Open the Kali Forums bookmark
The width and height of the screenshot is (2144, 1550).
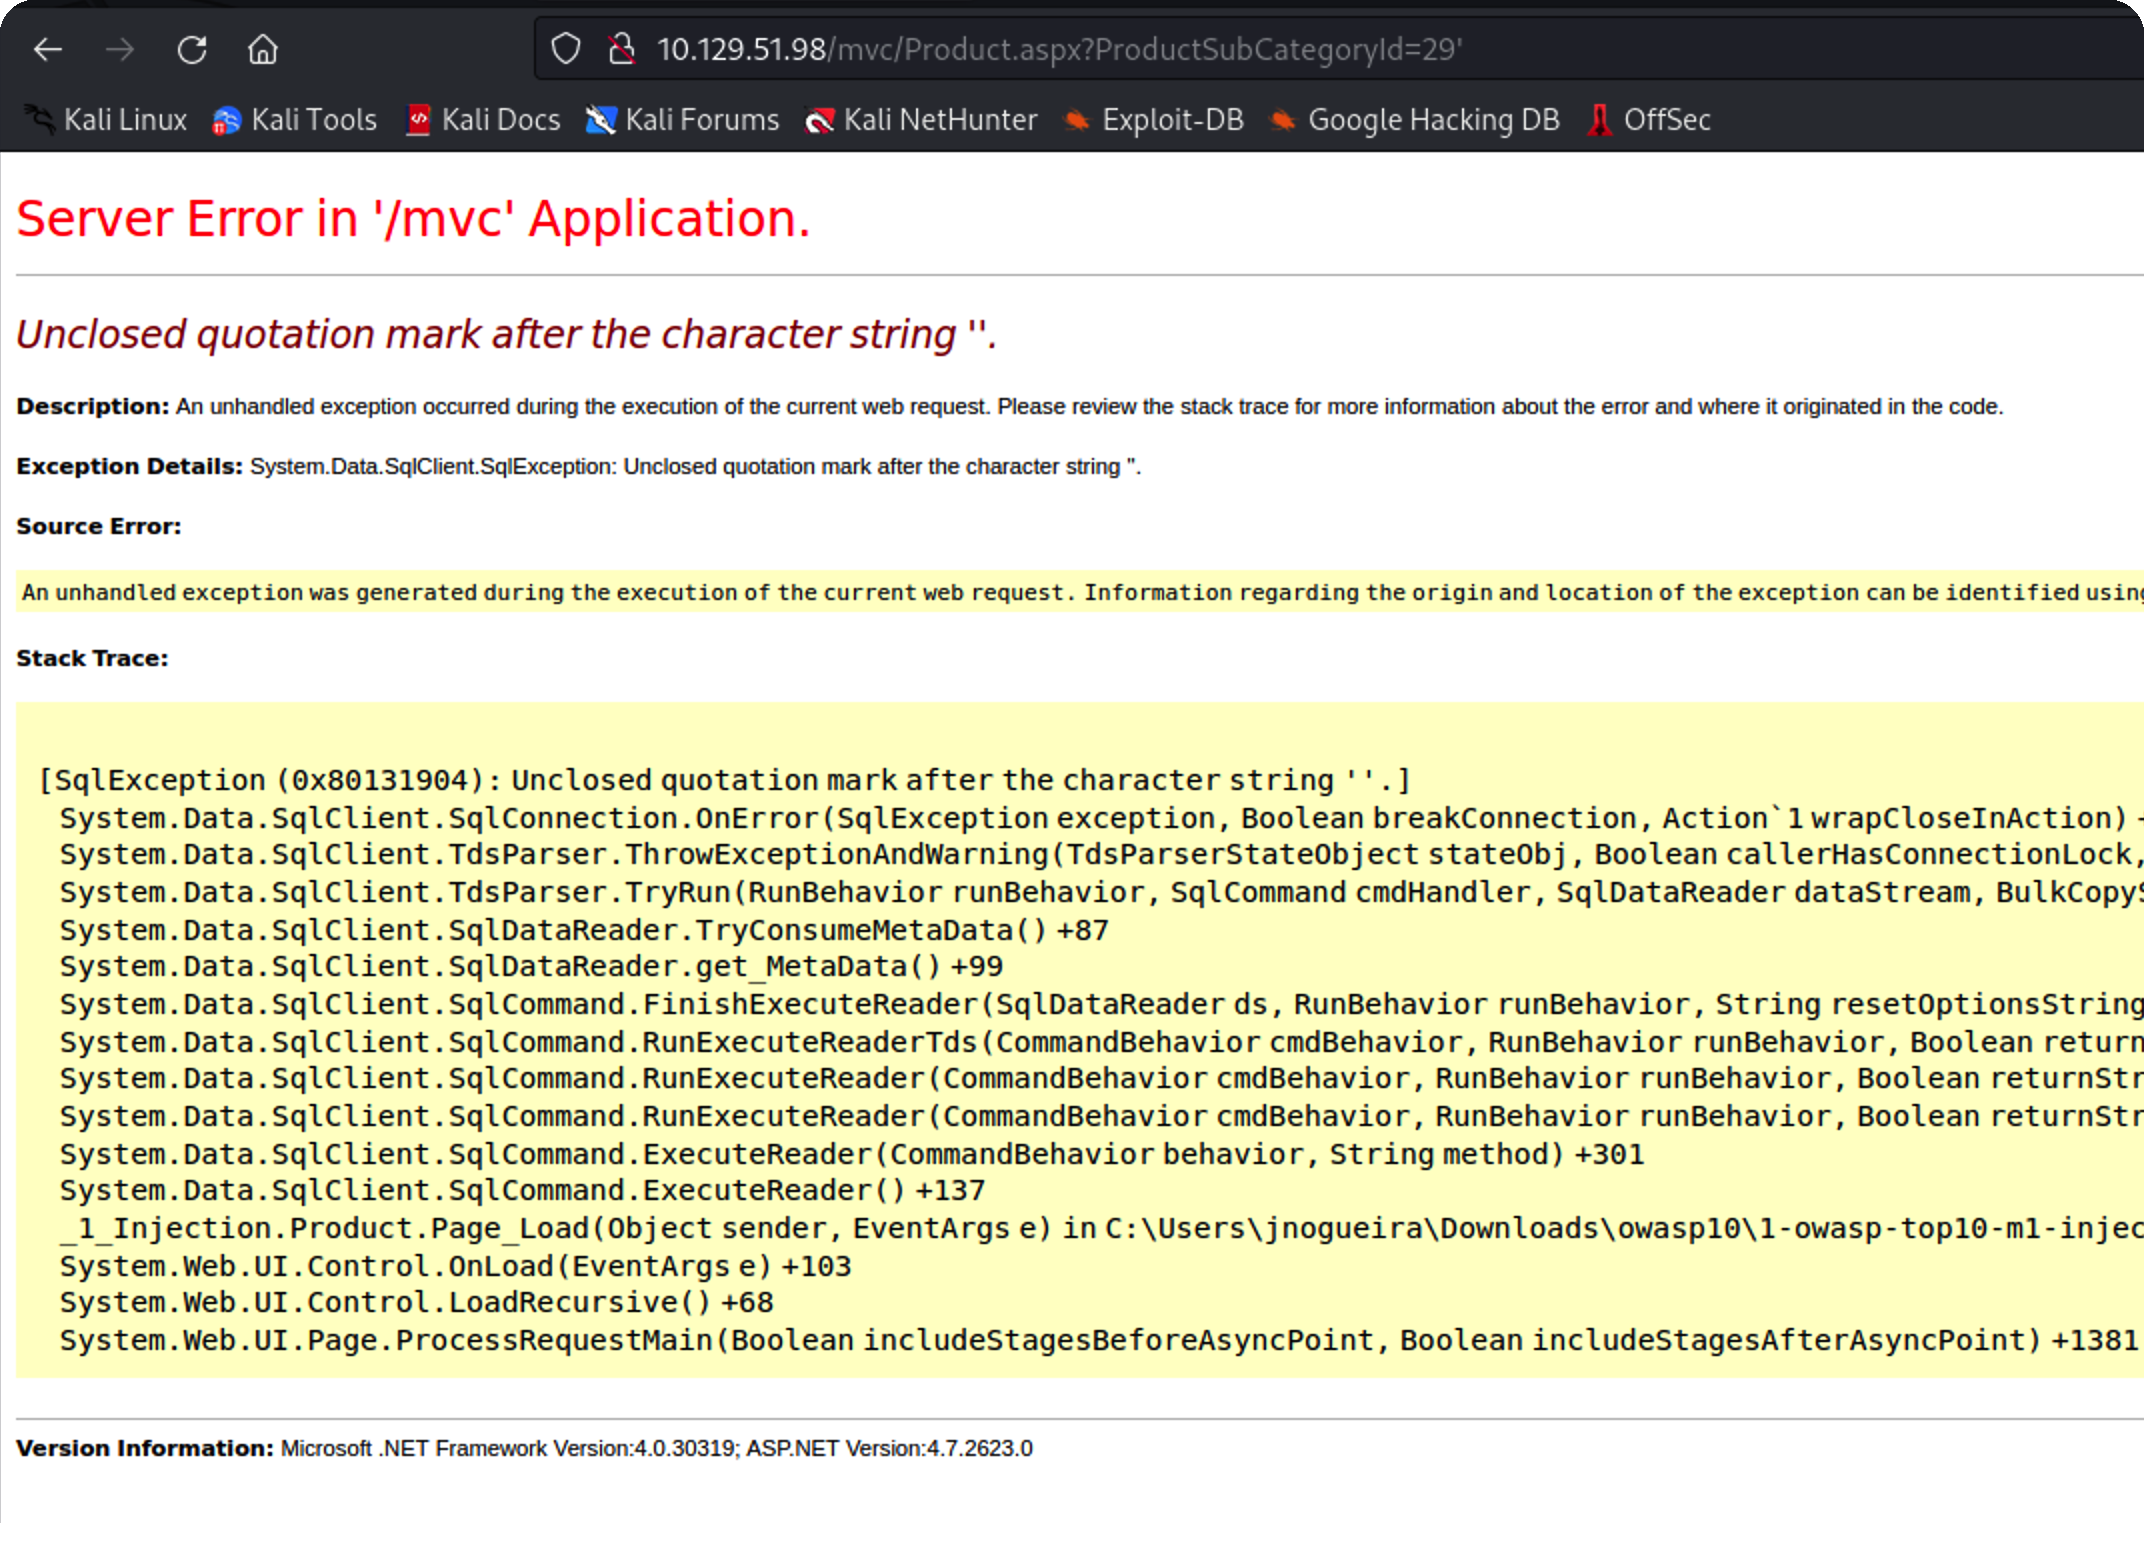pyautogui.click(x=683, y=120)
